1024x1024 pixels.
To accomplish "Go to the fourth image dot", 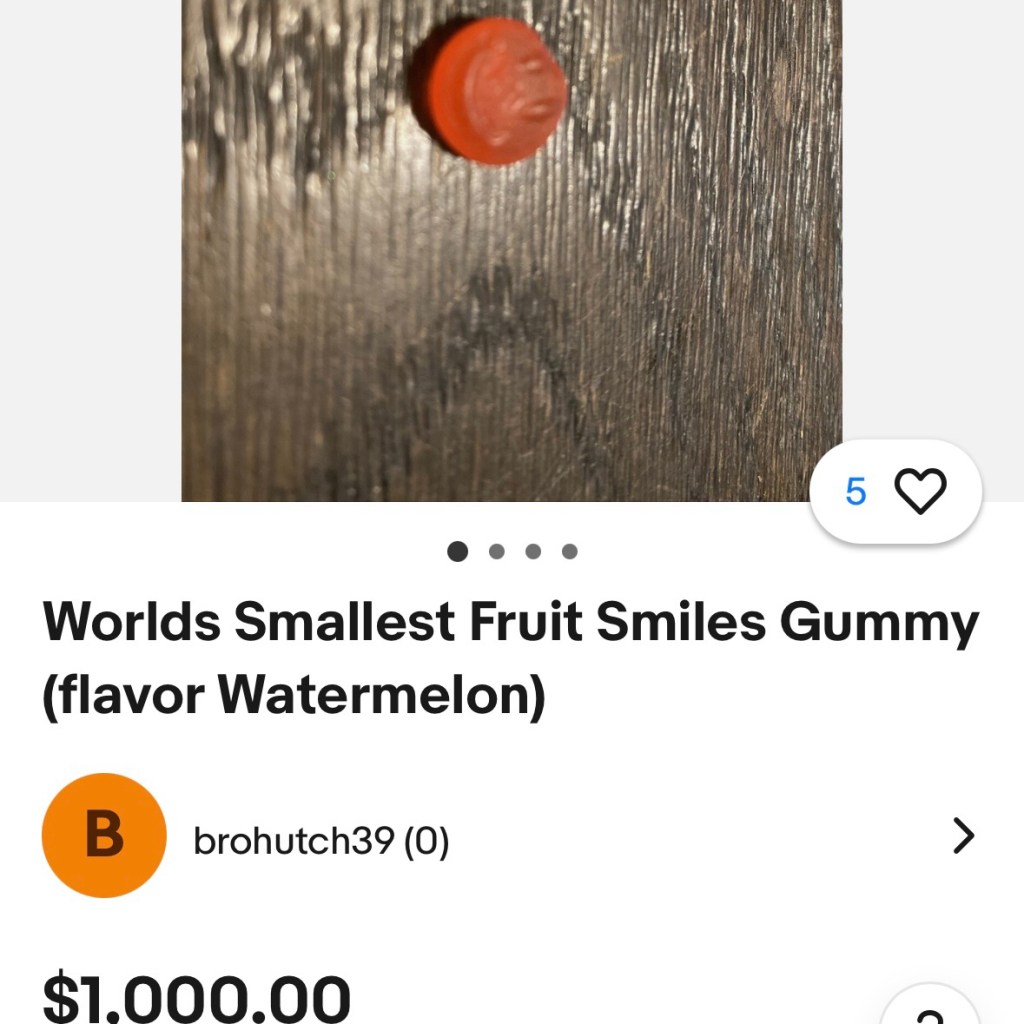I will pos(569,551).
